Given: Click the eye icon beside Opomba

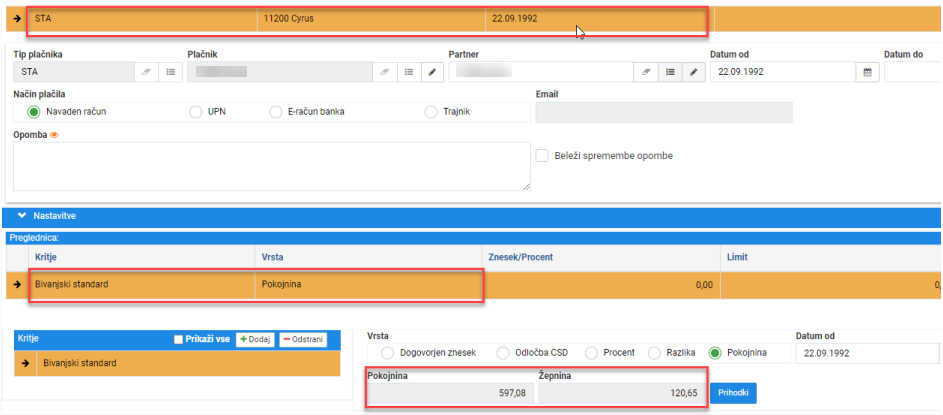Looking at the screenshot, I should tap(54, 135).
